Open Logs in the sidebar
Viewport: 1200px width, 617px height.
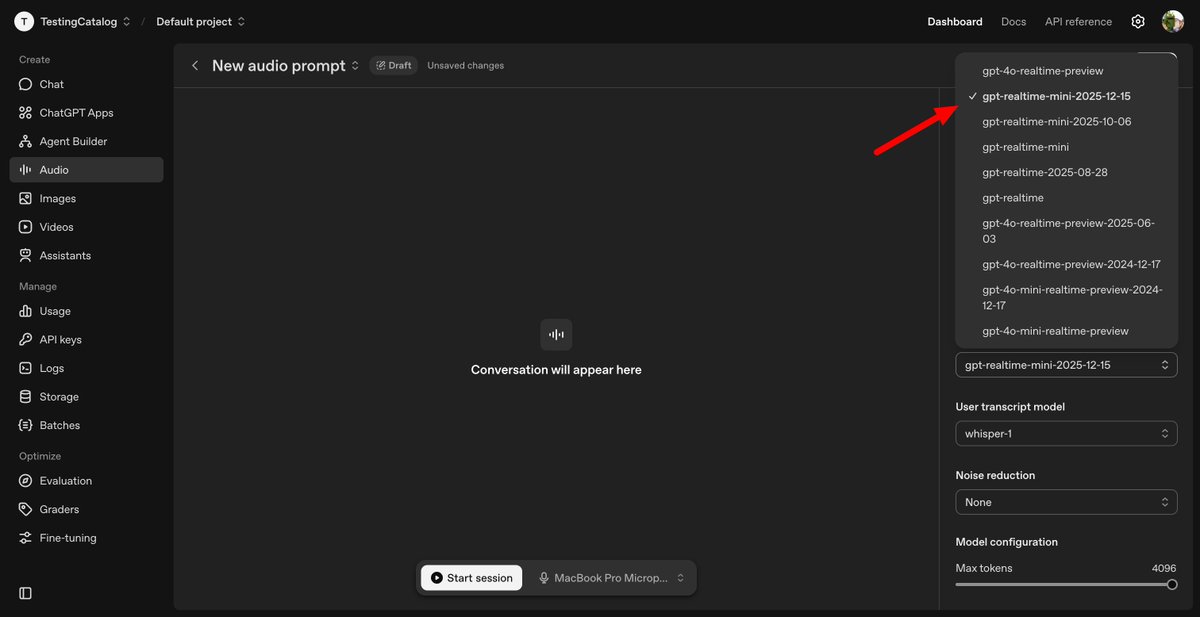point(86,368)
